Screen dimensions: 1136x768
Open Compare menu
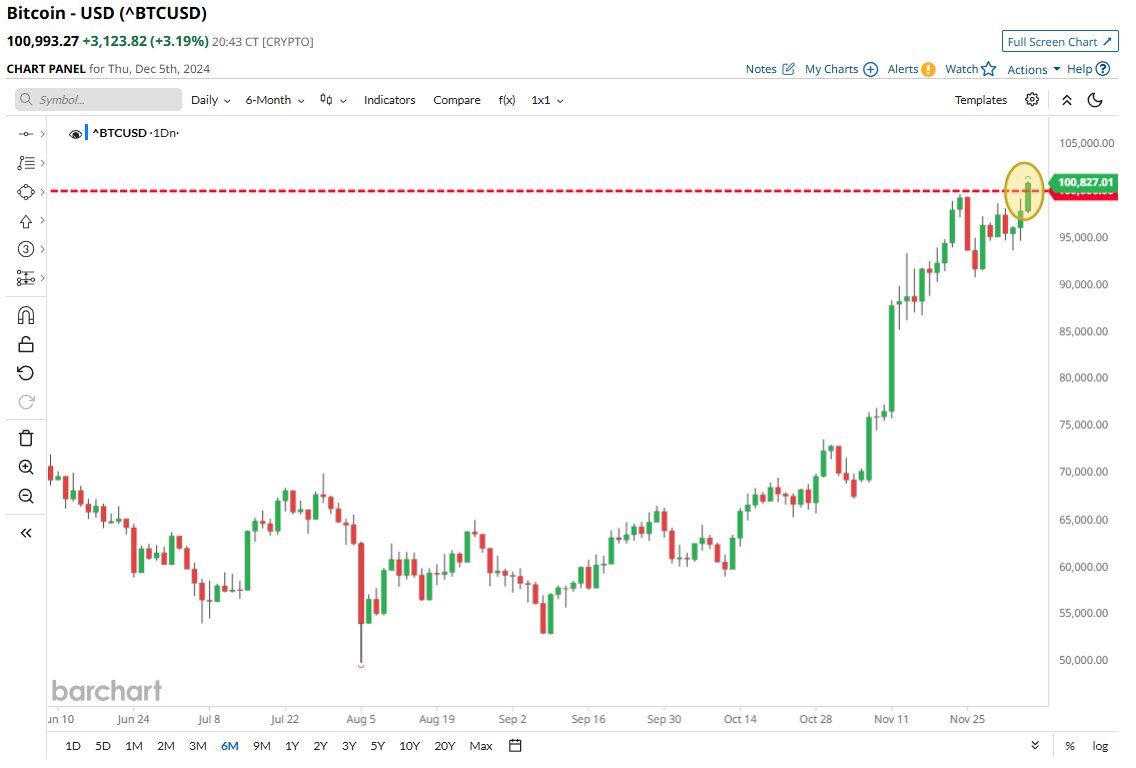click(456, 100)
